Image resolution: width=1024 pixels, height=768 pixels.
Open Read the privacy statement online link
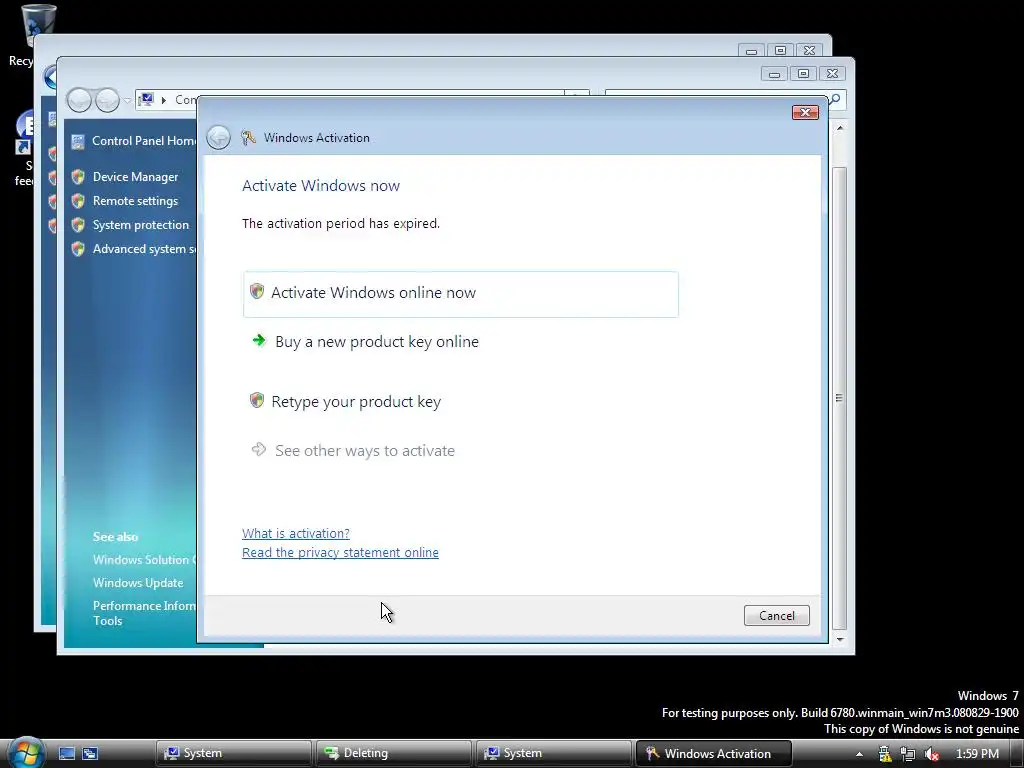[x=340, y=552]
